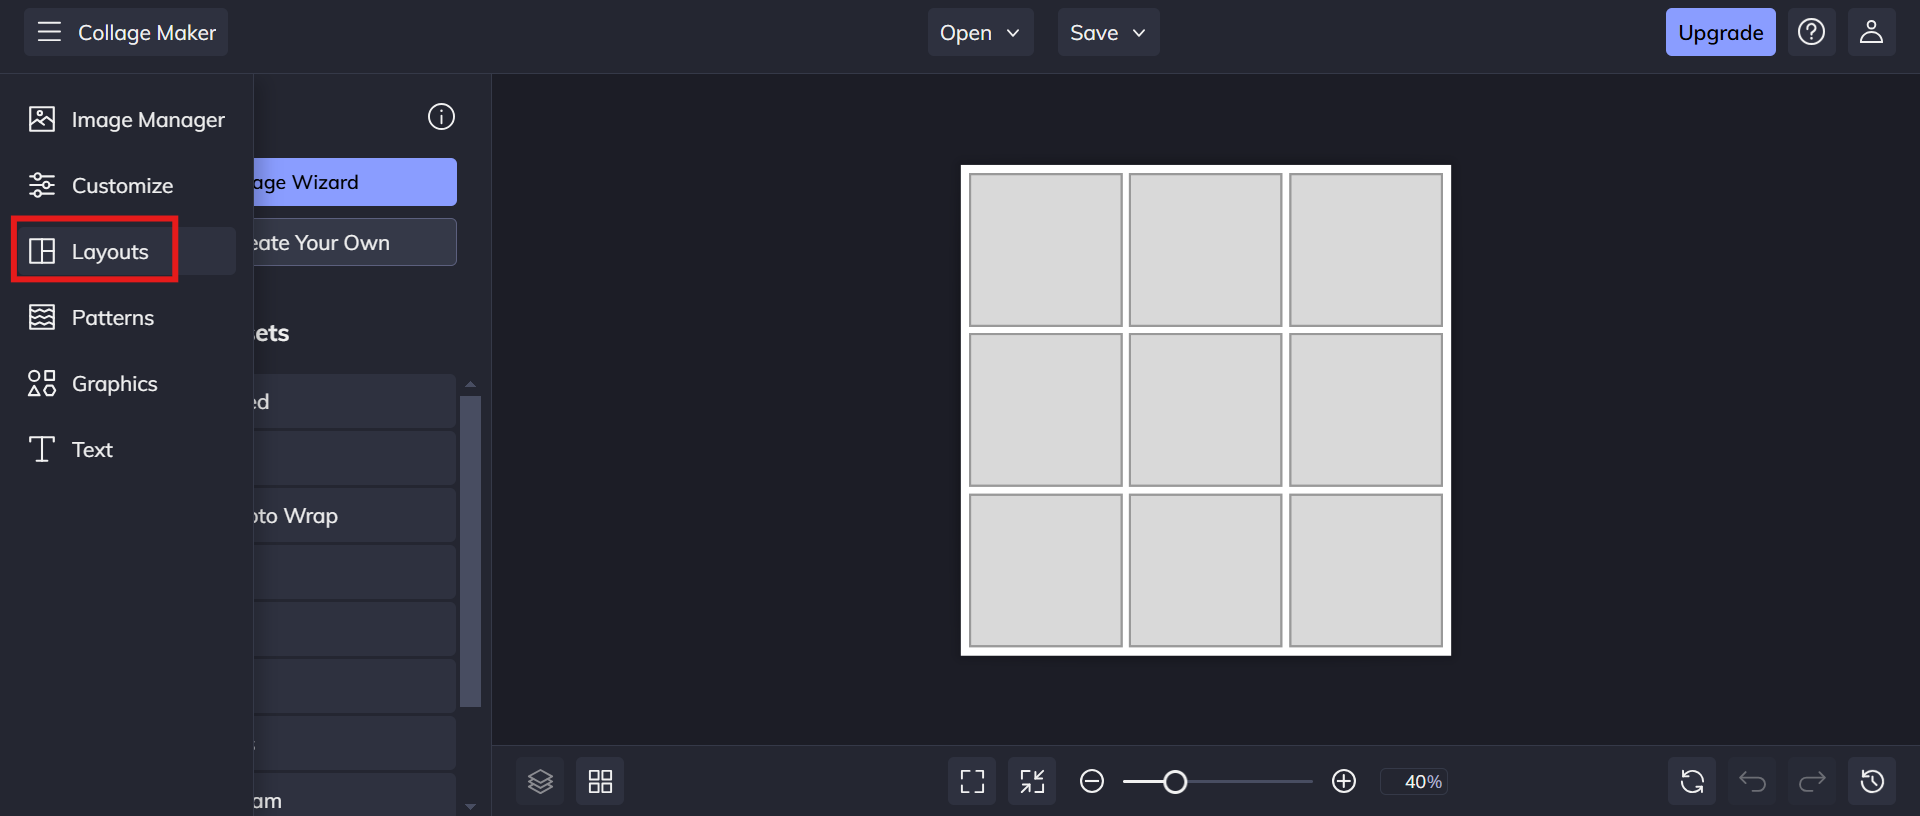This screenshot has width=1920, height=816.
Task: Select the top-middle collage cell
Action: (1206, 250)
